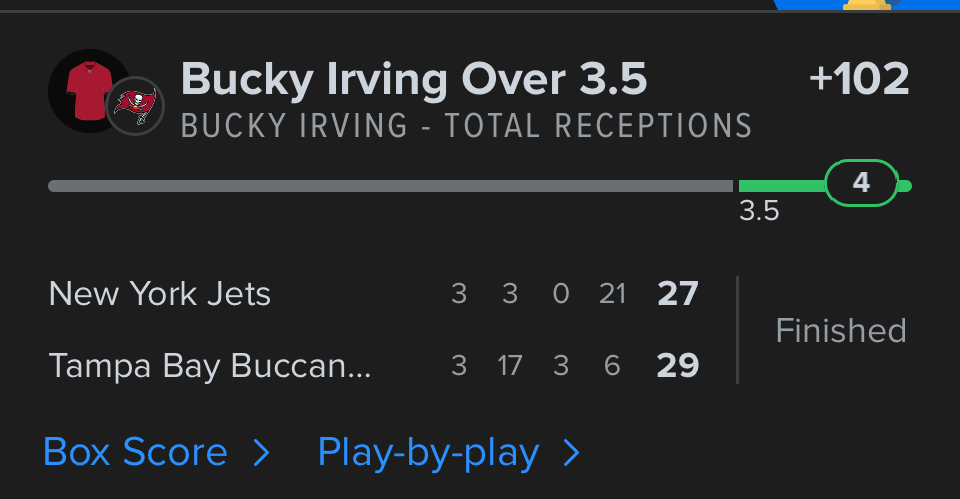960x499 pixels.
Task: Click the Total Receptions subtitle text
Action: pos(466,126)
